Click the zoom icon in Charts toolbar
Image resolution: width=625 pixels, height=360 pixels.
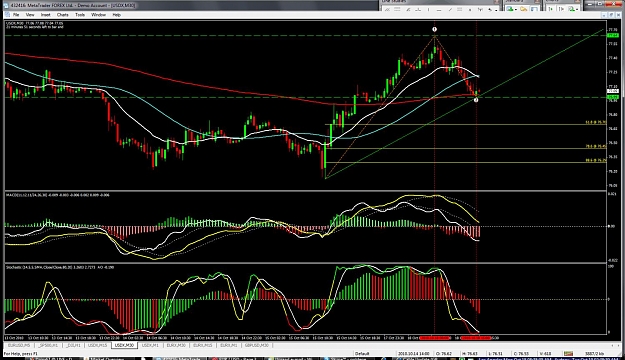(571, 9)
